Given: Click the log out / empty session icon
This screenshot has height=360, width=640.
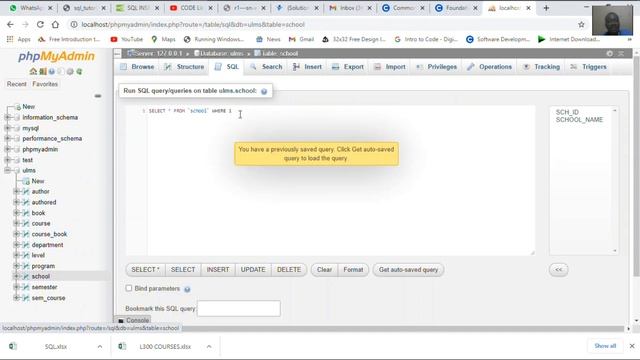Looking at the screenshot, I should tap(42, 71).
